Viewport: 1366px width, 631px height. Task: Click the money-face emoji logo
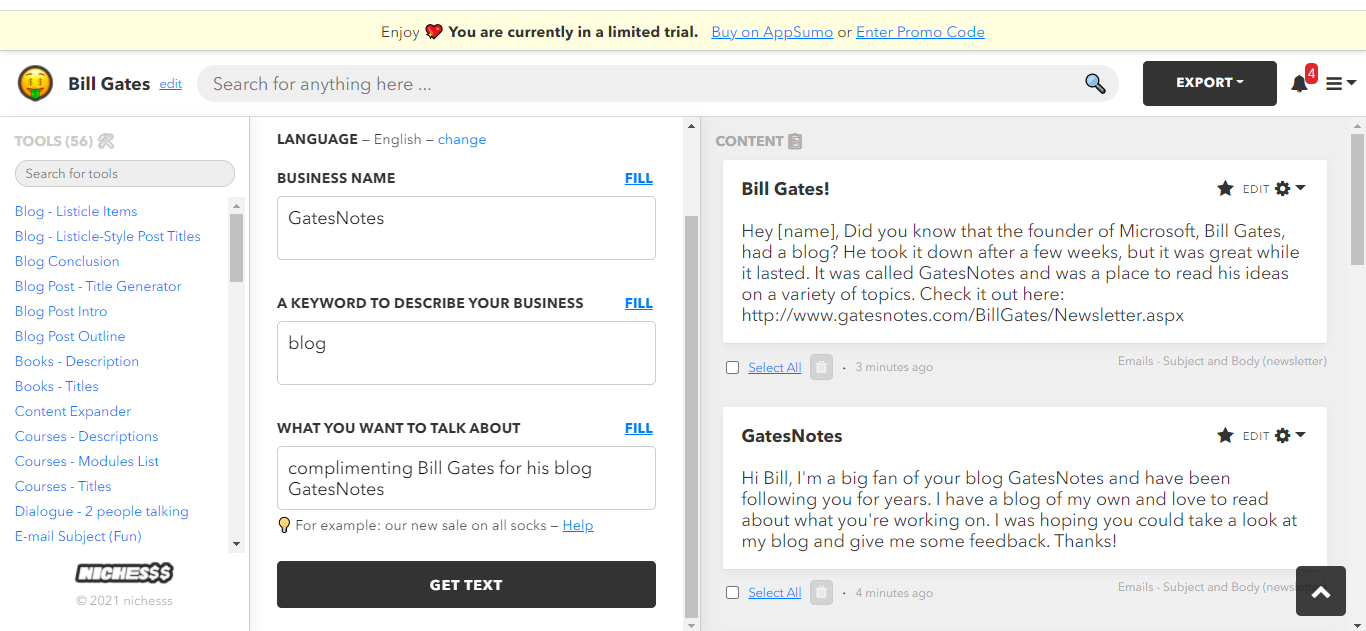(35, 83)
